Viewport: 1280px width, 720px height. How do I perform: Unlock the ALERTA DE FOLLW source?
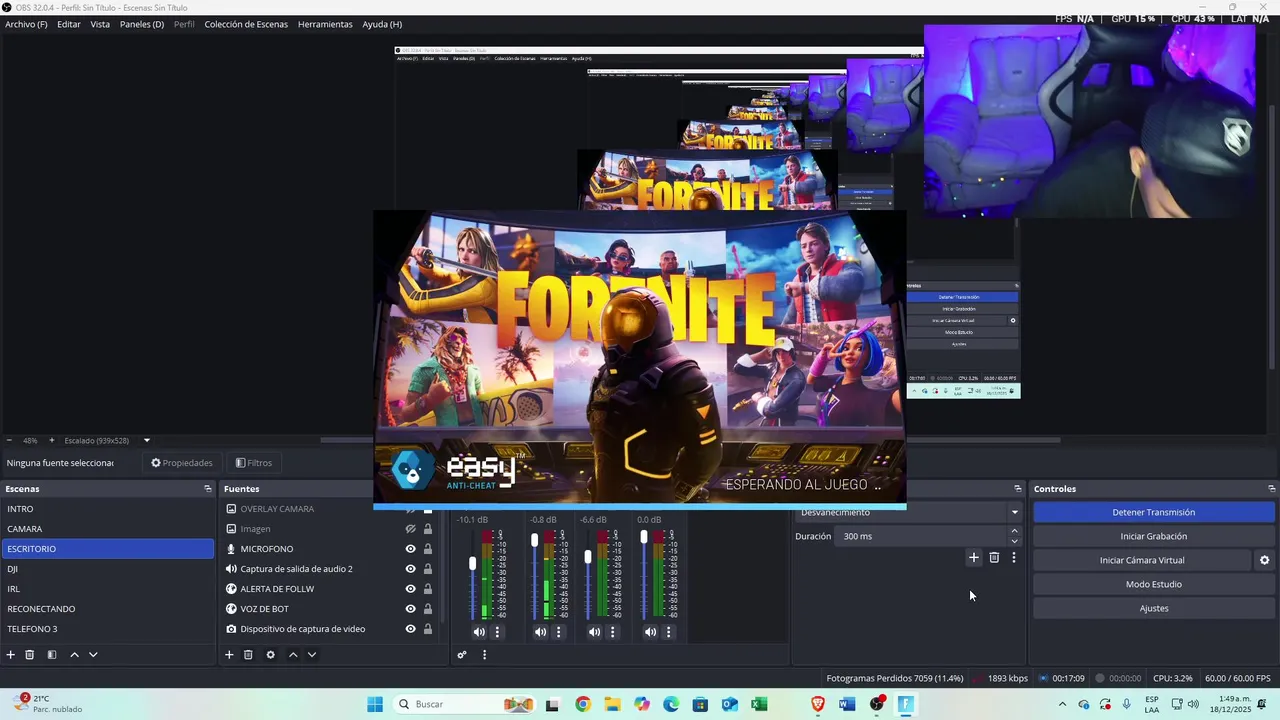click(x=428, y=589)
